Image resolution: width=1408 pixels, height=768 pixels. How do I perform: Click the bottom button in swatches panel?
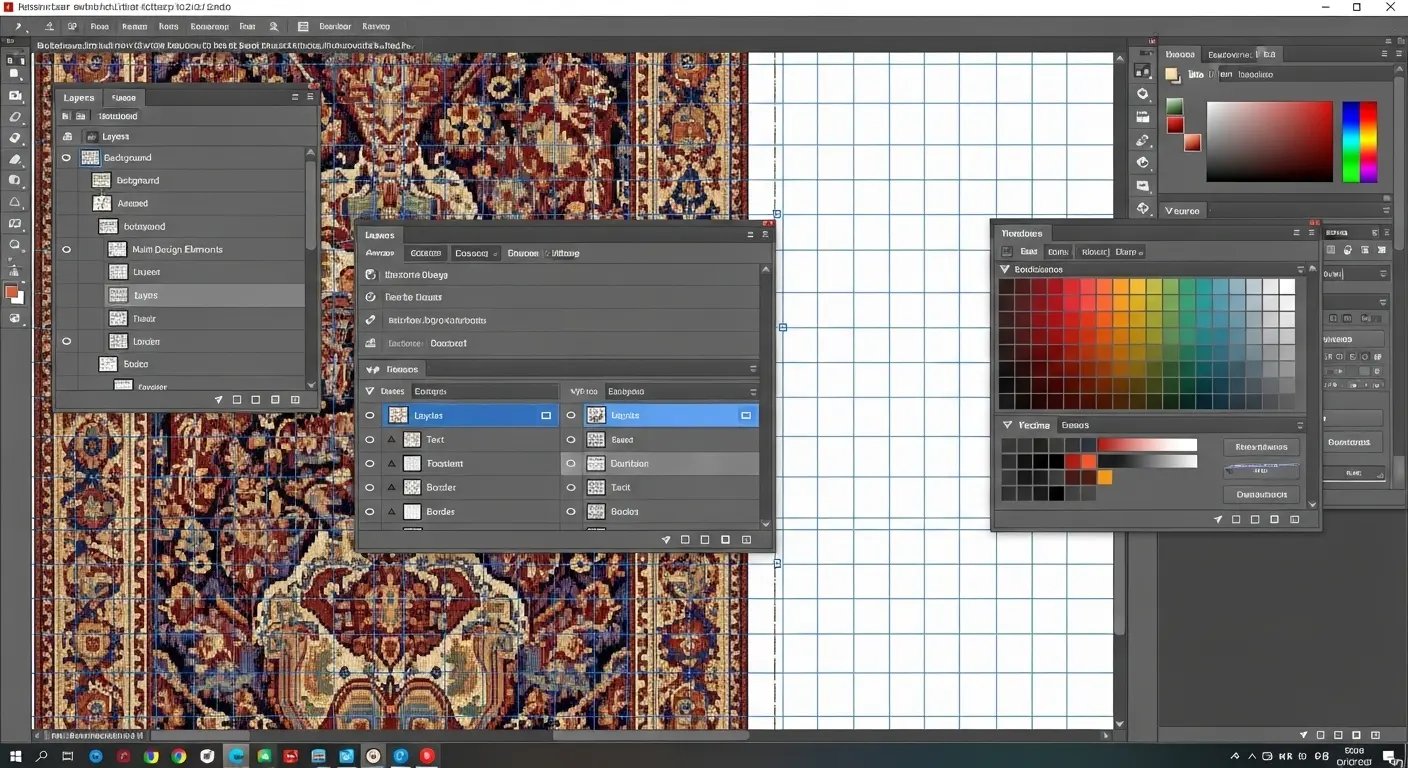[1261, 494]
